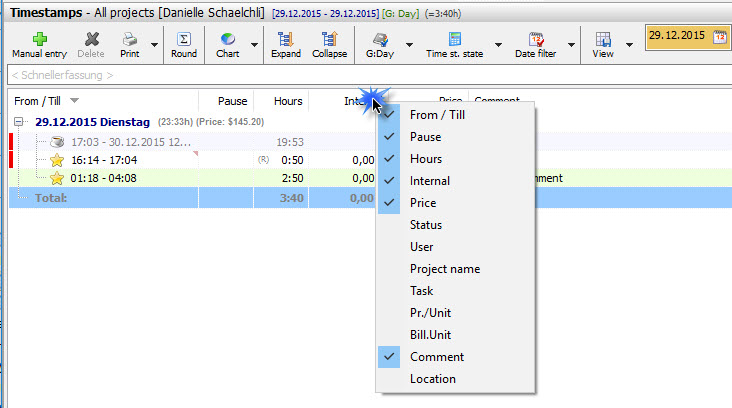Viewport: 732px width, 408px height.
Task: Open the View dropdown arrow
Action: tap(630, 45)
